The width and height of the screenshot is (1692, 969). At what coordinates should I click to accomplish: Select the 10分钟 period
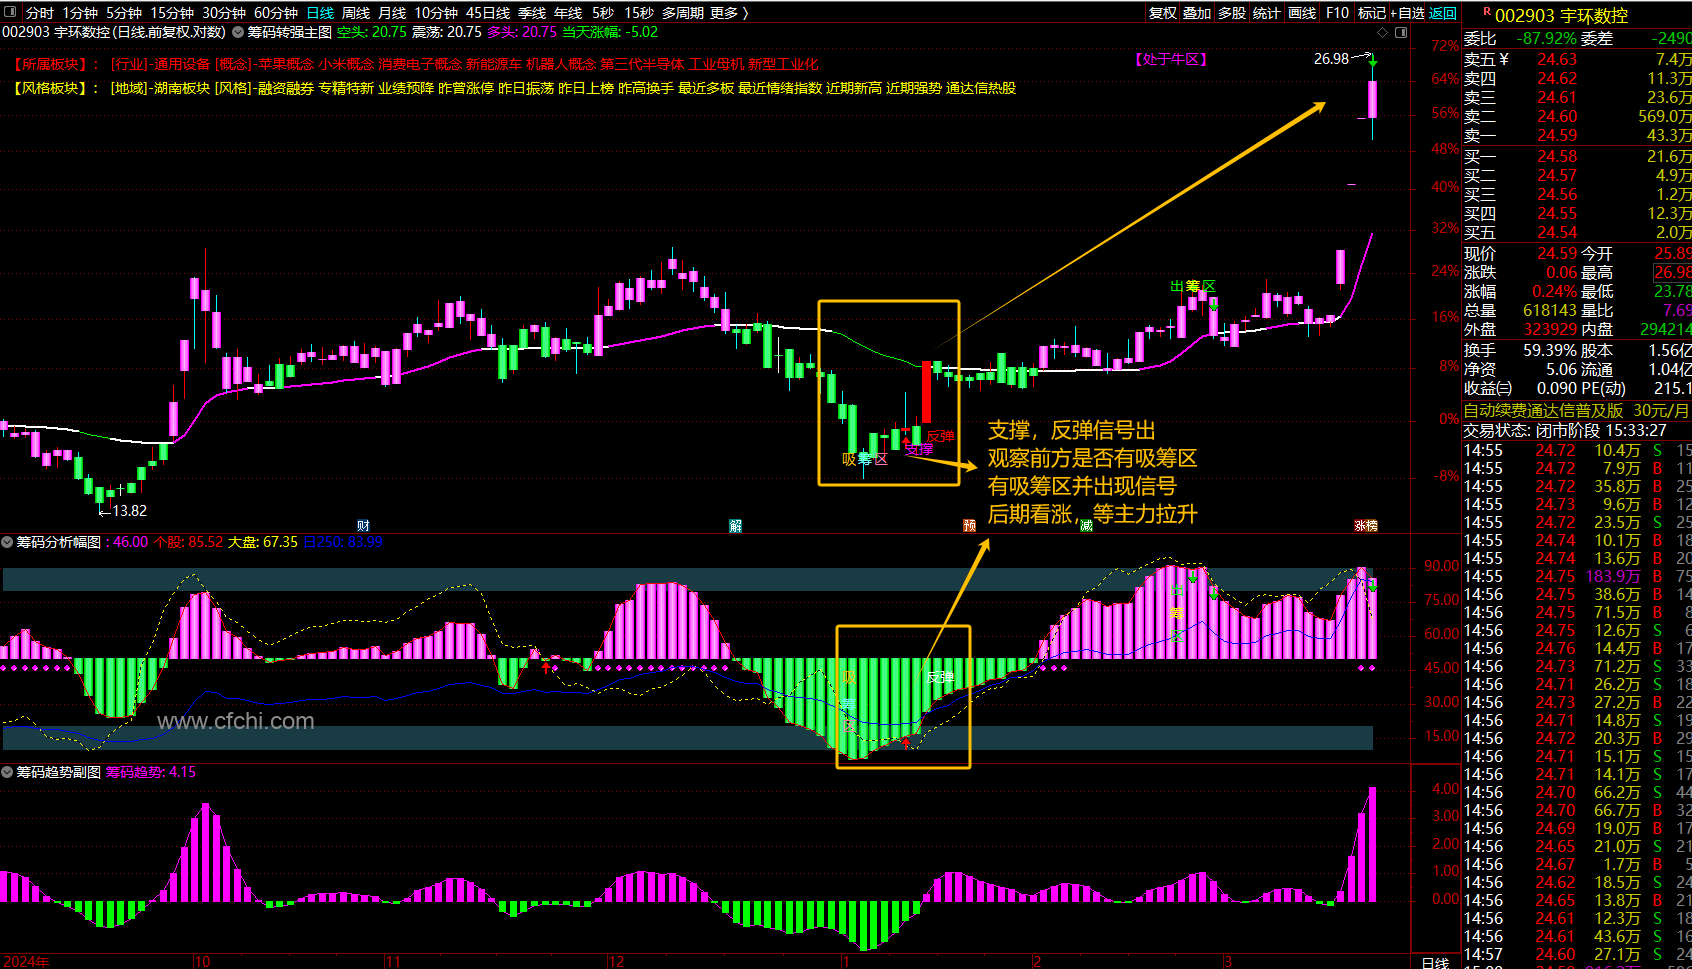pyautogui.click(x=436, y=13)
